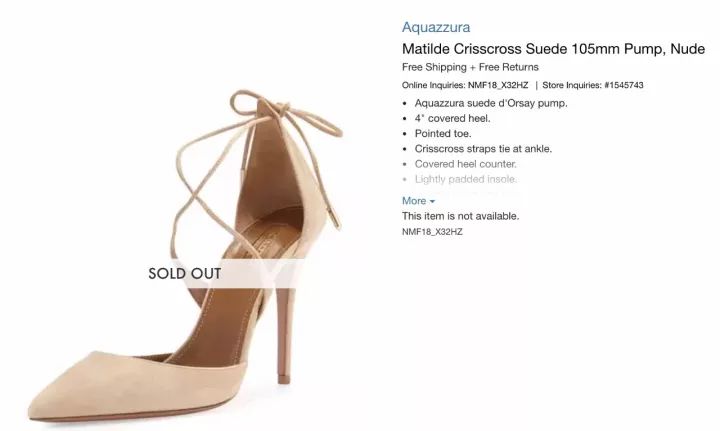
Task: Click the "Pointed toe" bullet point
Action: point(443,133)
